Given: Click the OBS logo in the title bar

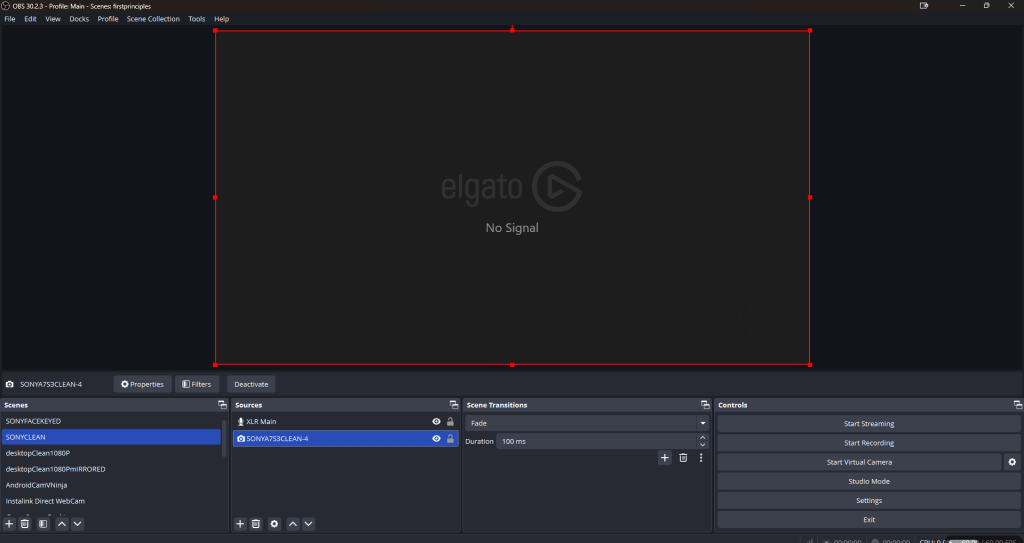Looking at the screenshot, I should [5, 6].
